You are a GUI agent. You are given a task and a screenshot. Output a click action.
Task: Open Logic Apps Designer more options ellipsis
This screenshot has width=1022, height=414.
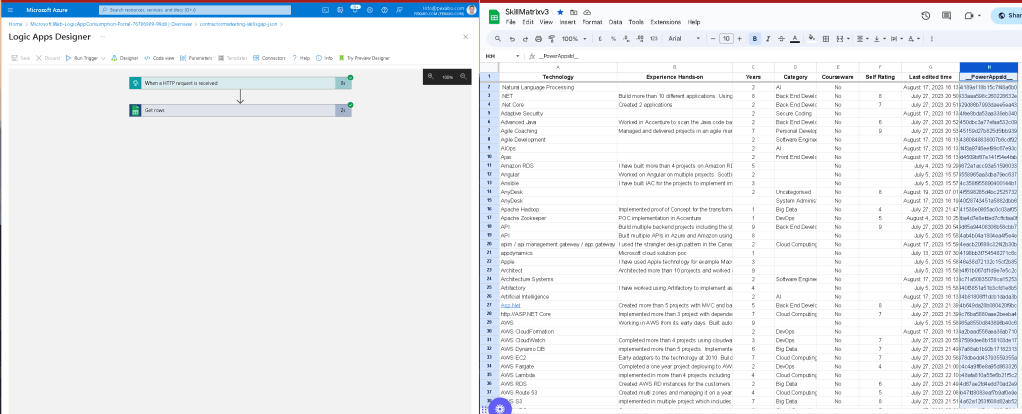[x=102, y=37]
